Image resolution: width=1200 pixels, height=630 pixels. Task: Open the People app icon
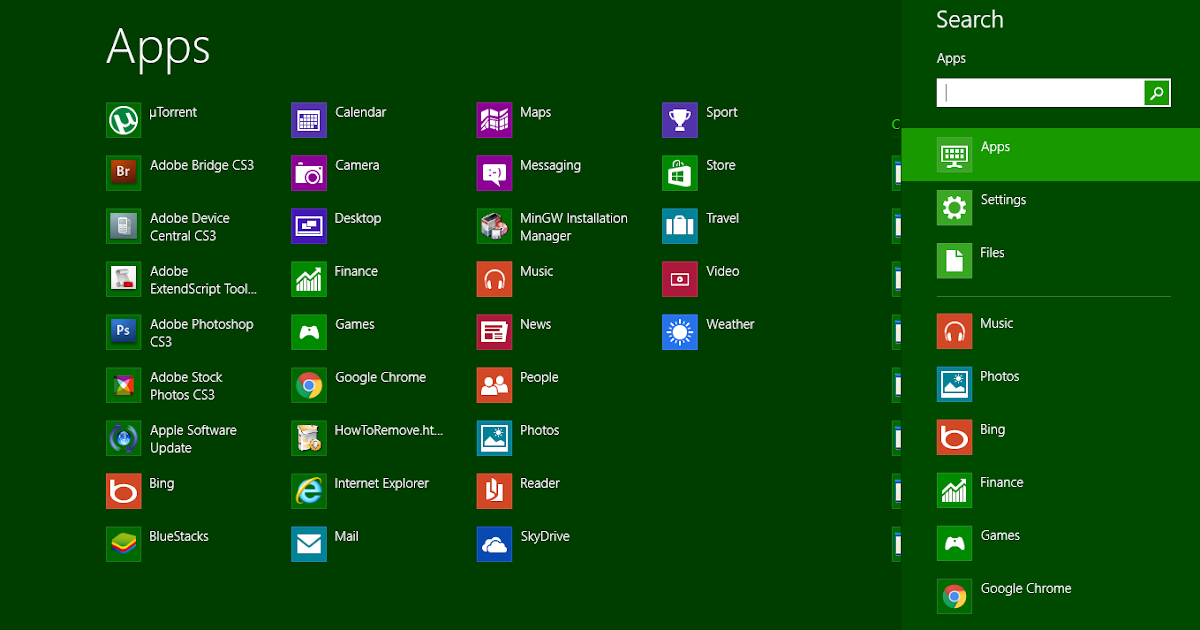[494, 385]
